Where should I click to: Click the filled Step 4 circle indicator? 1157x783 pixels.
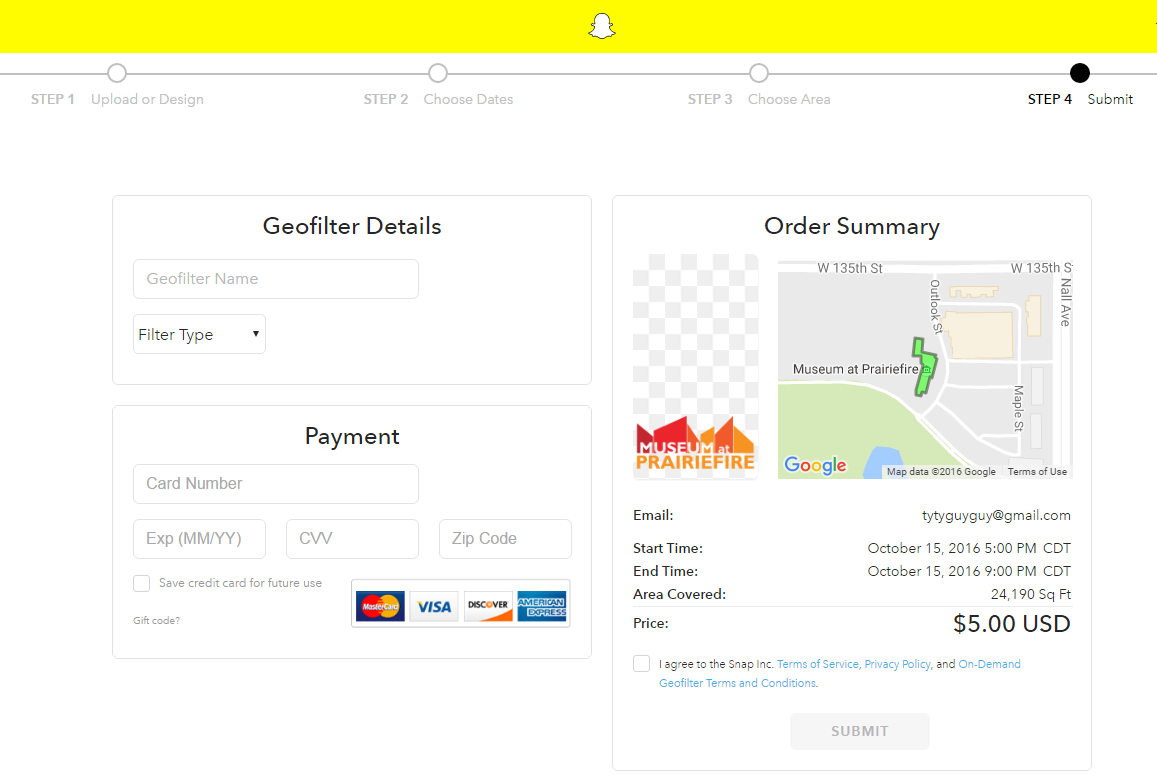coord(1079,72)
